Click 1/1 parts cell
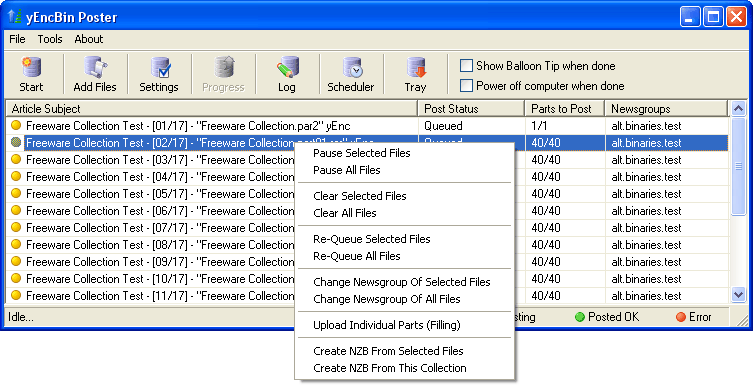The width and height of the screenshot is (753, 391). (539, 126)
